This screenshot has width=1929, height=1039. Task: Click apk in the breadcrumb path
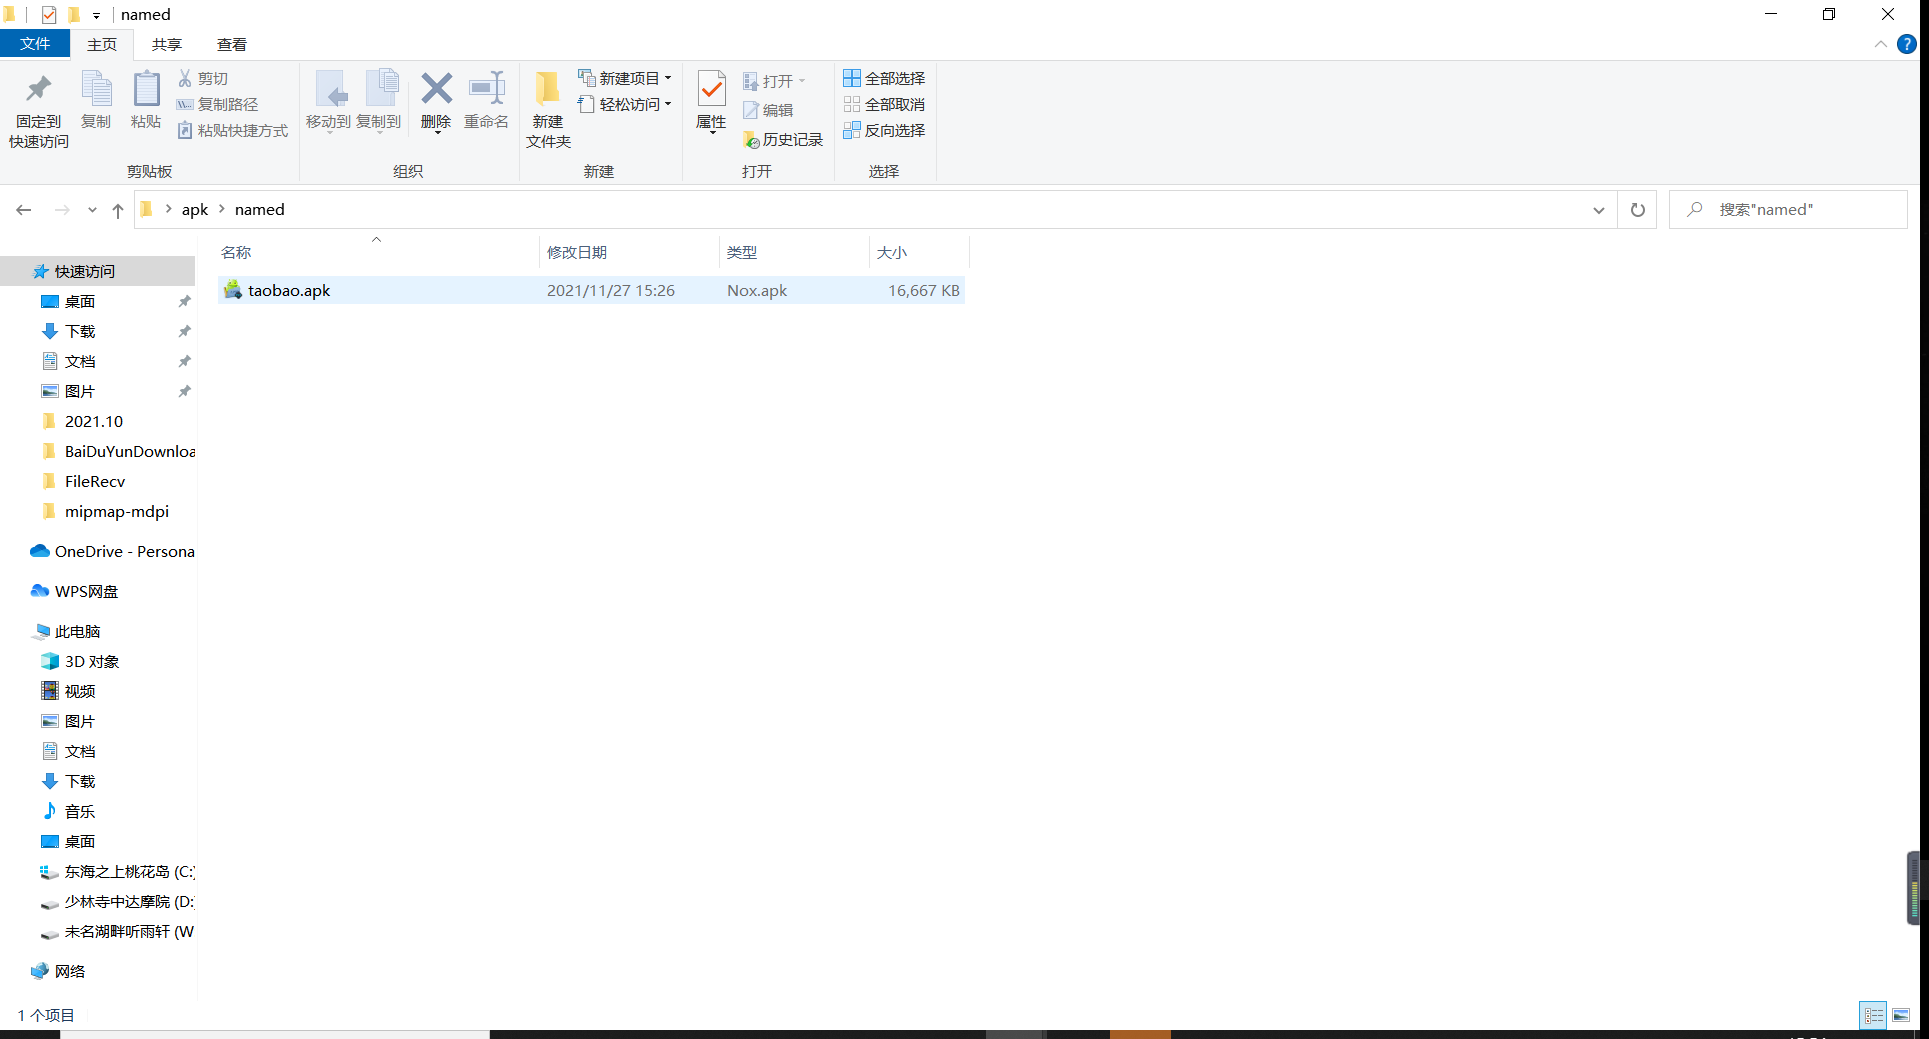tap(195, 209)
